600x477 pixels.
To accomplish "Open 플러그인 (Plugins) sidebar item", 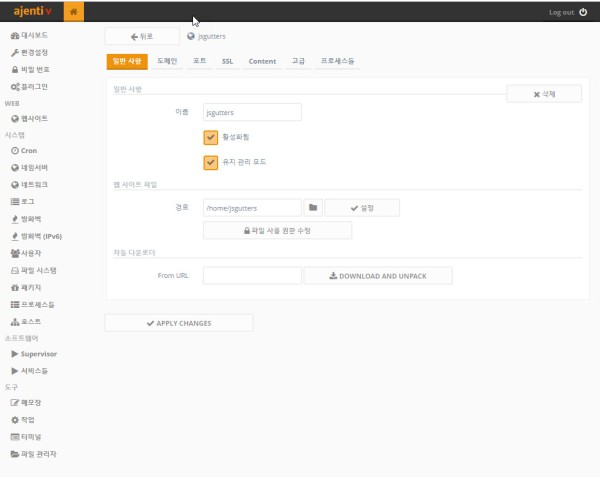I will point(29,87).
